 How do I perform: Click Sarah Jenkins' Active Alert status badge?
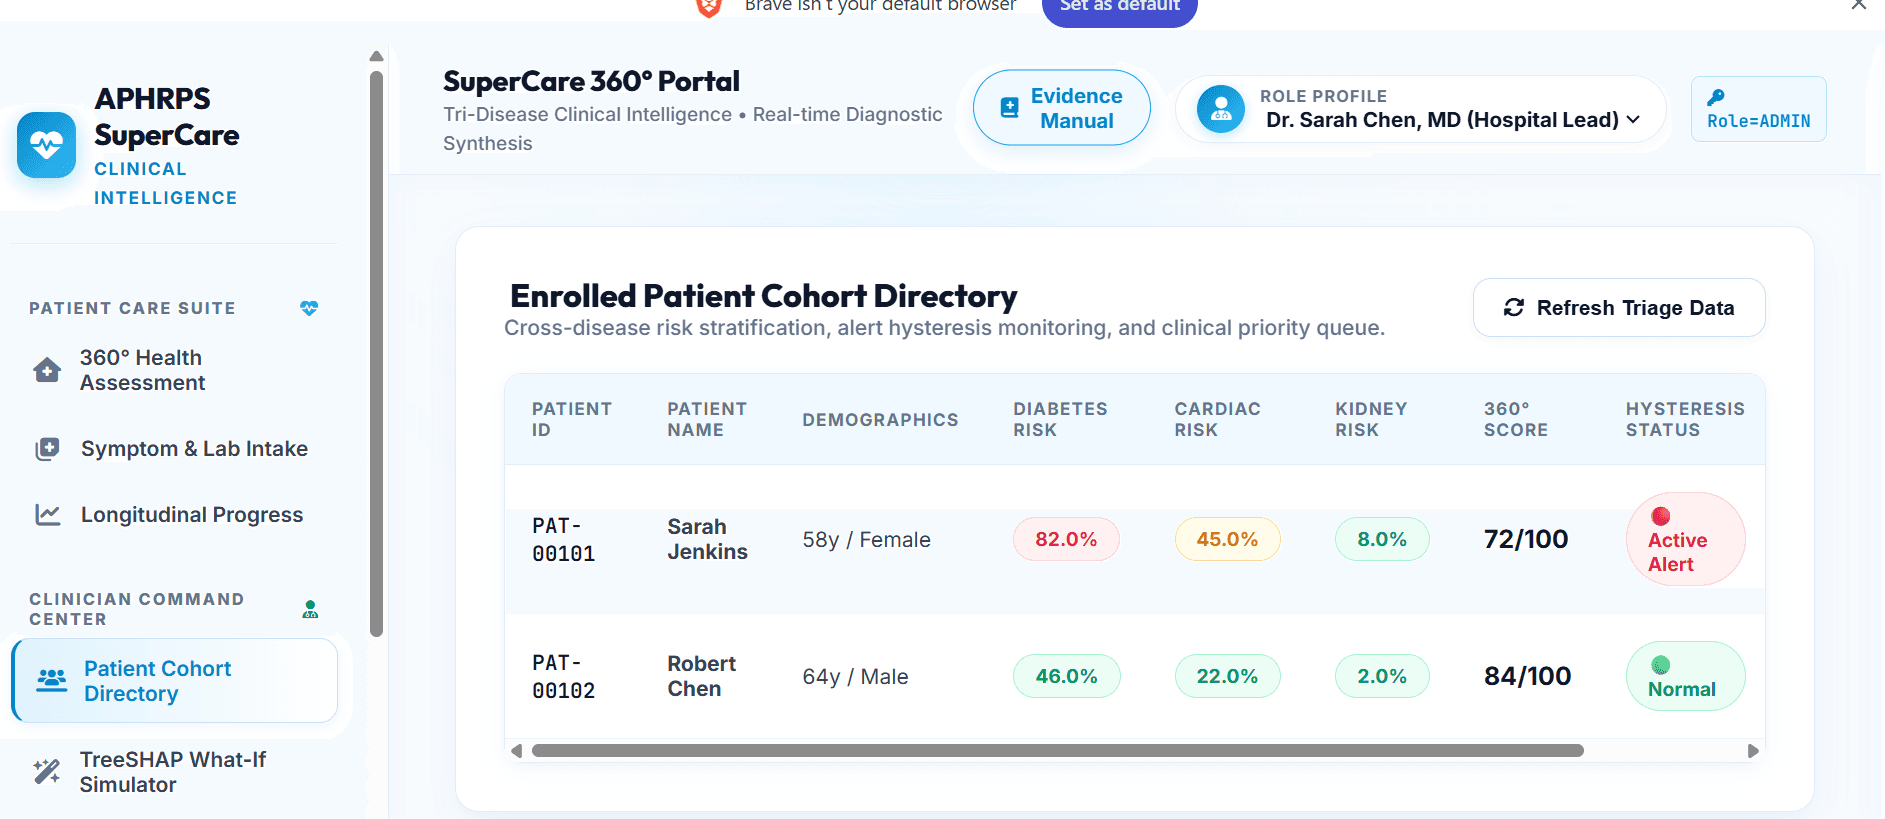point(1686,539)
